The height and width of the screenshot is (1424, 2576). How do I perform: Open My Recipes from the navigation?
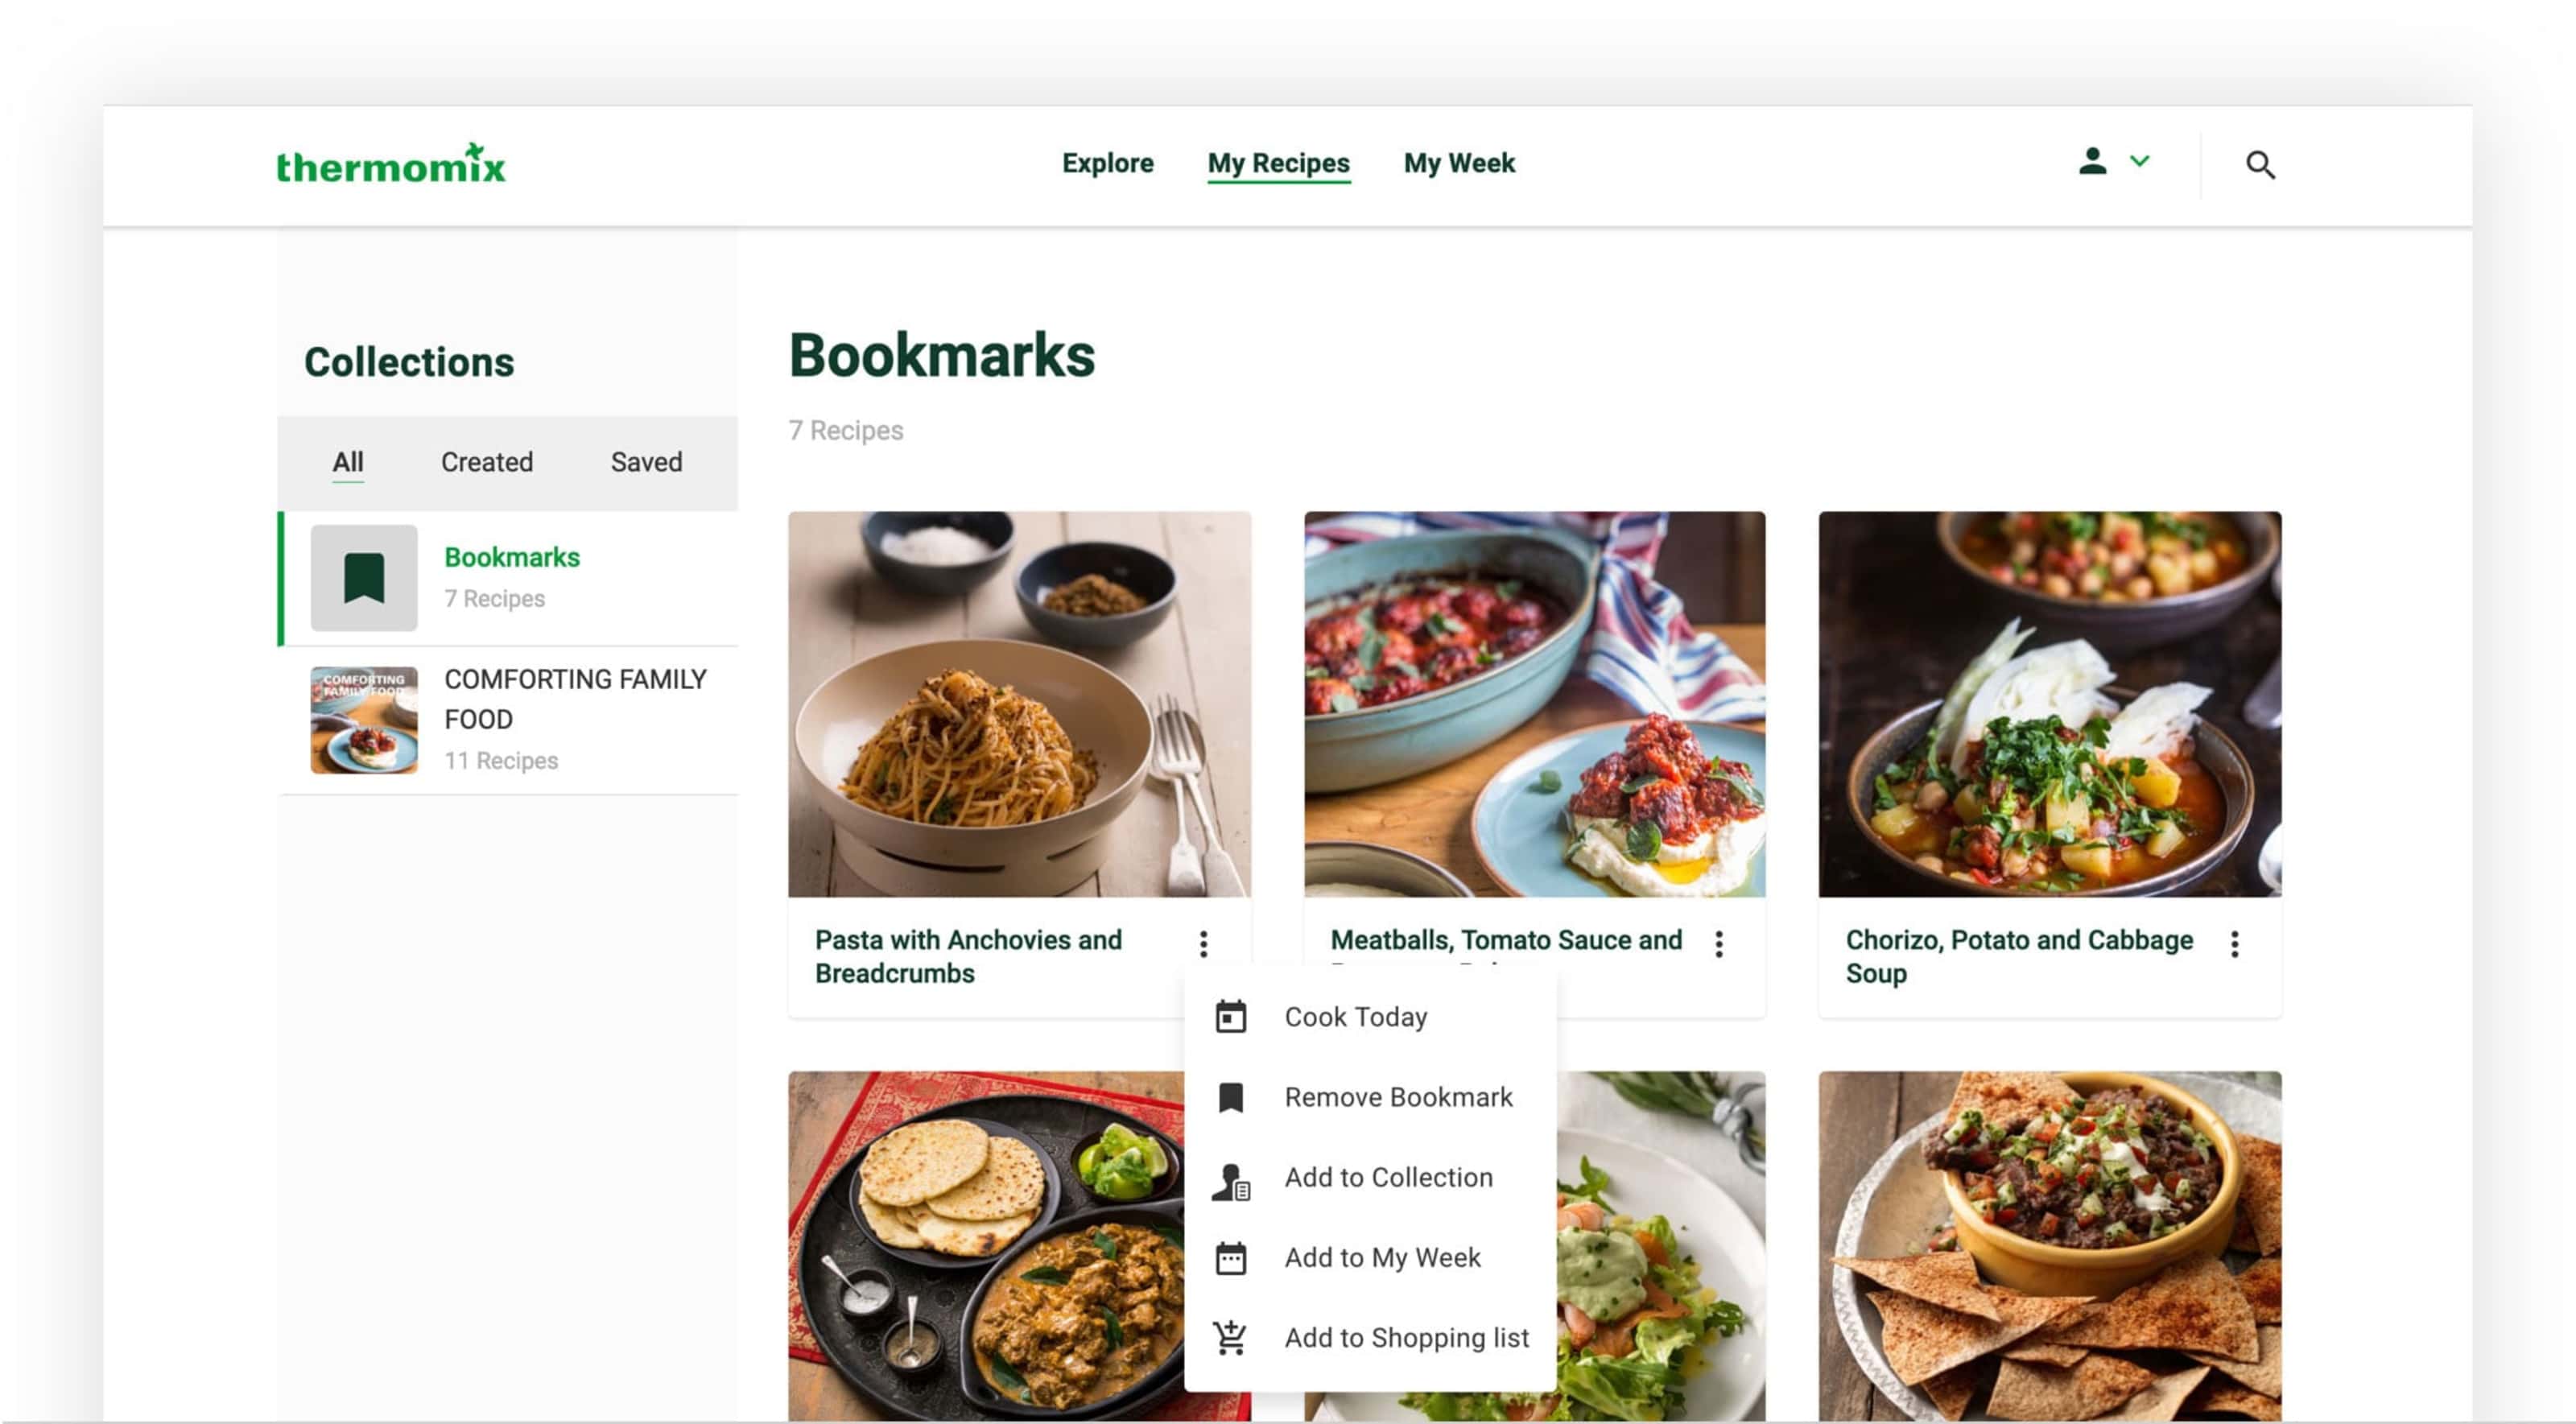1278,163
